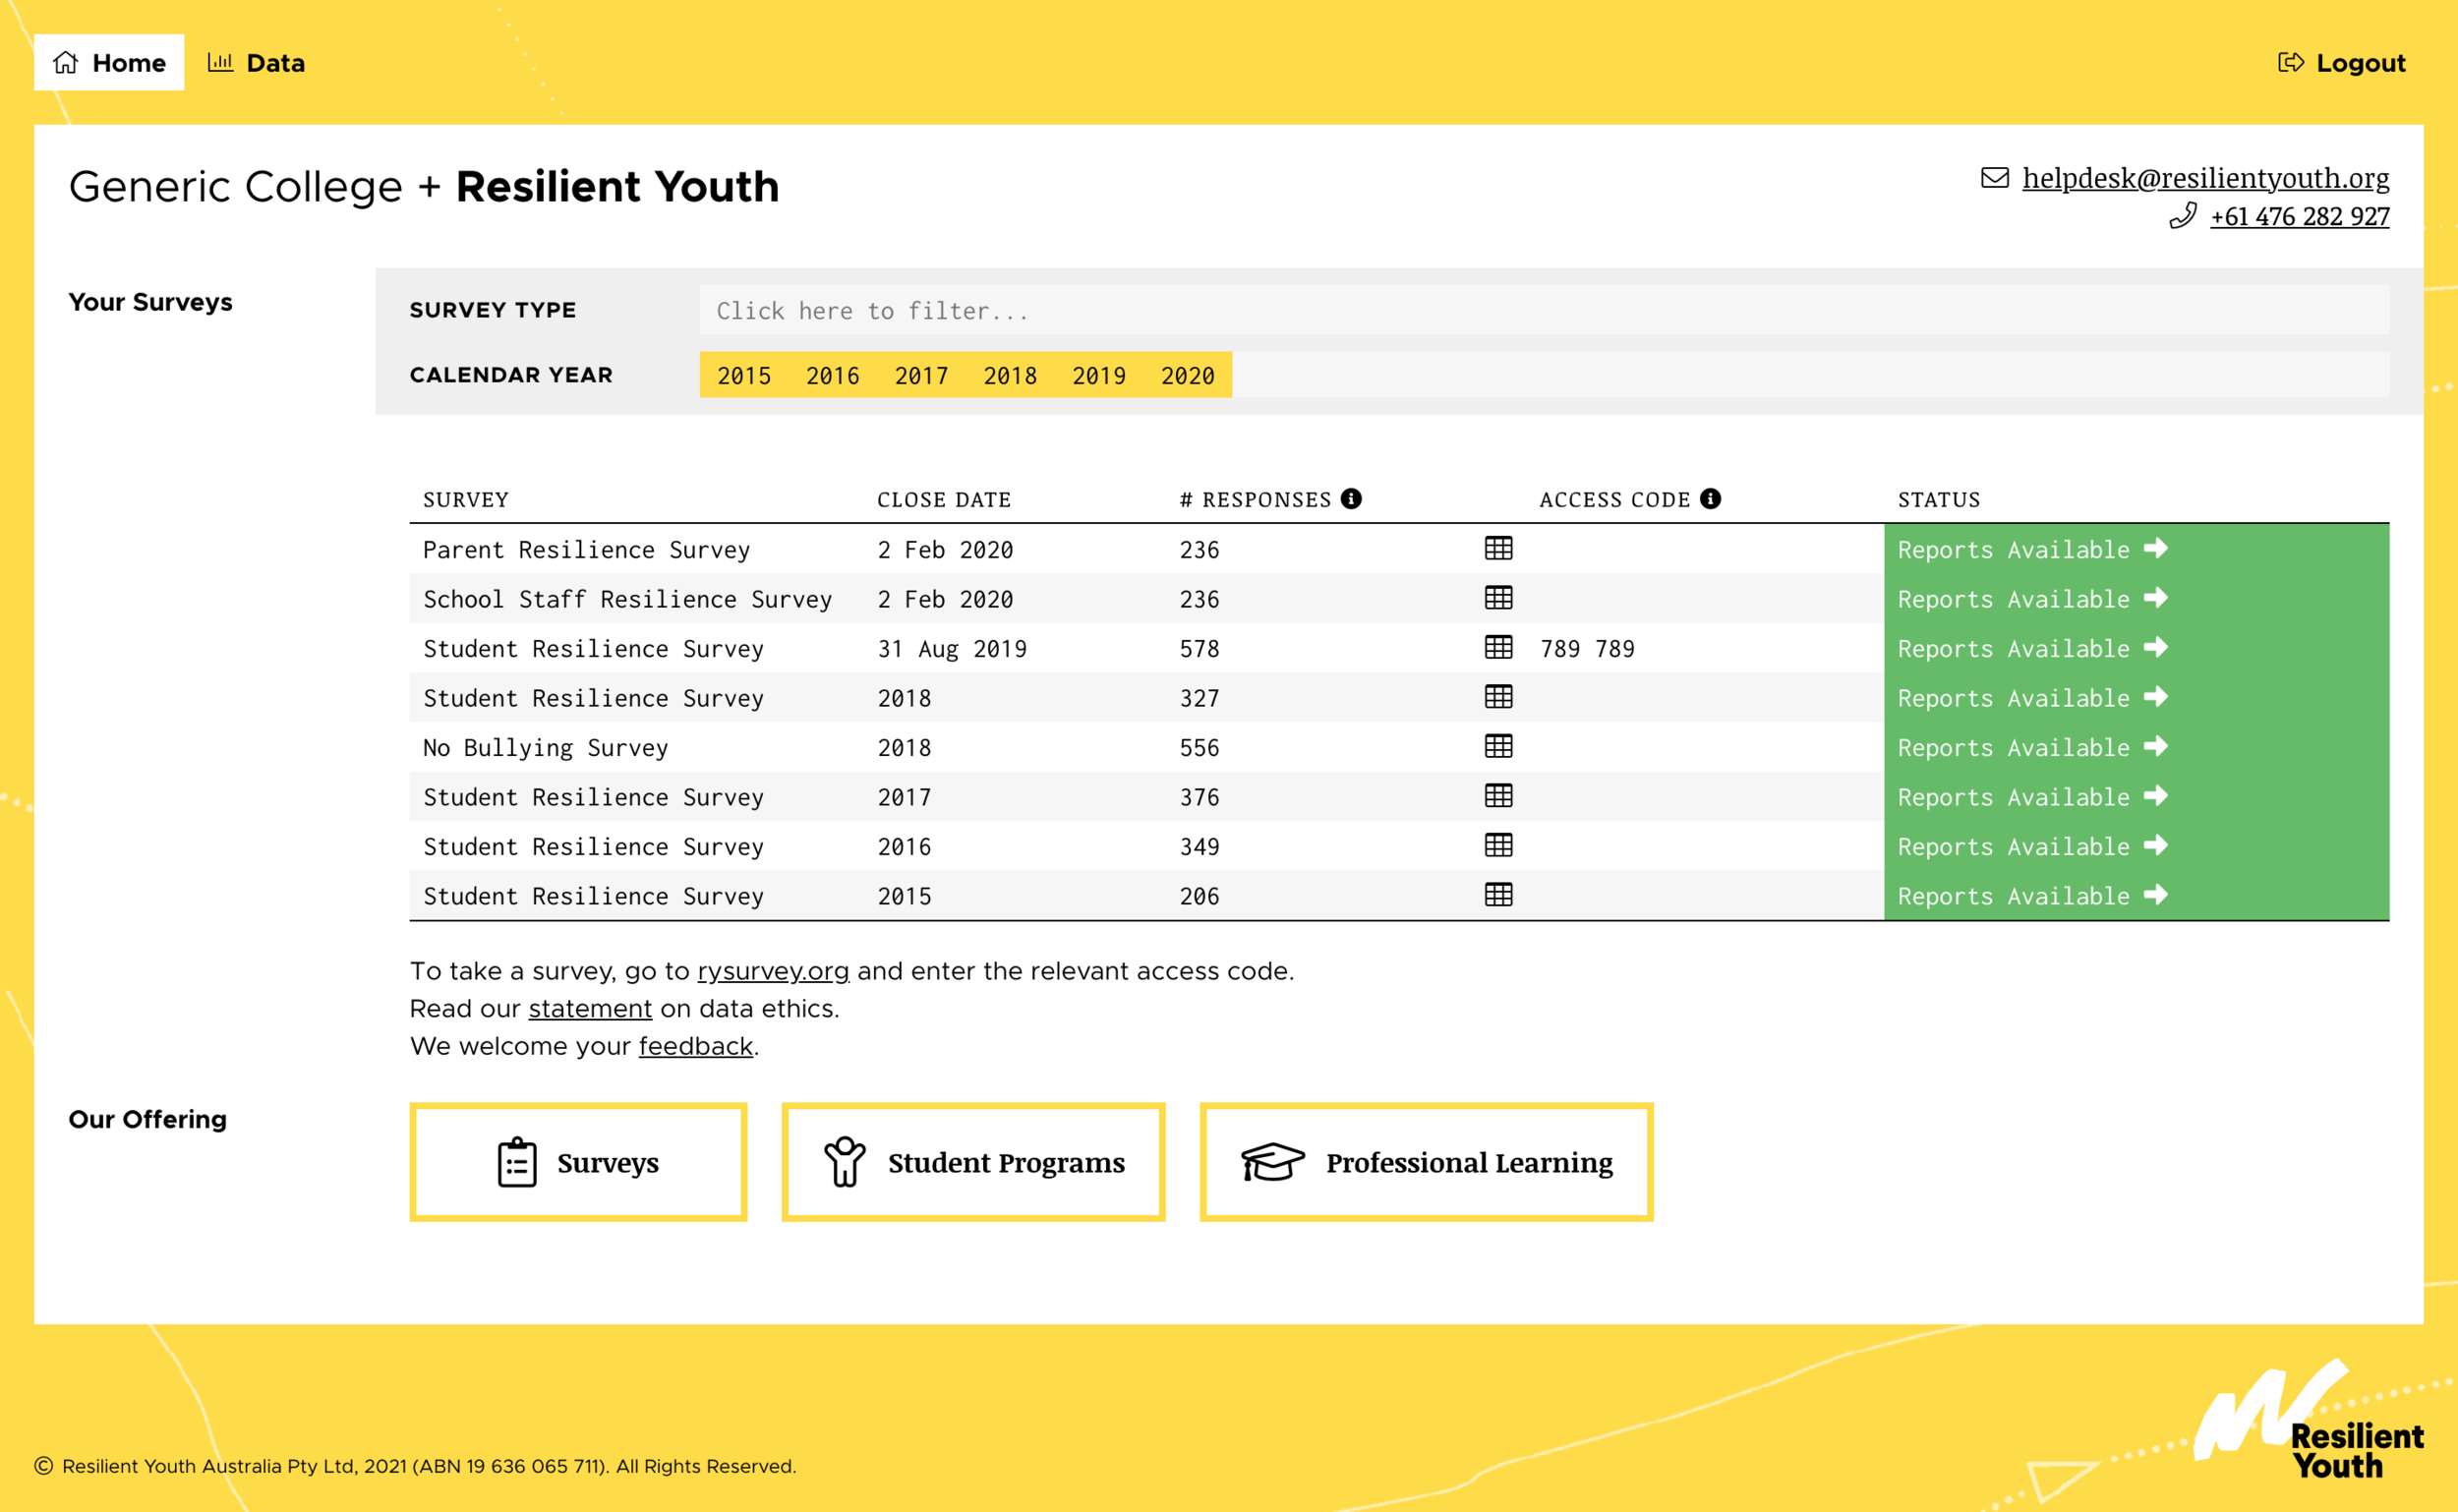The image size is (2458, 1512).
Task: Switch to the Data tab
Action: pos(257,63)
